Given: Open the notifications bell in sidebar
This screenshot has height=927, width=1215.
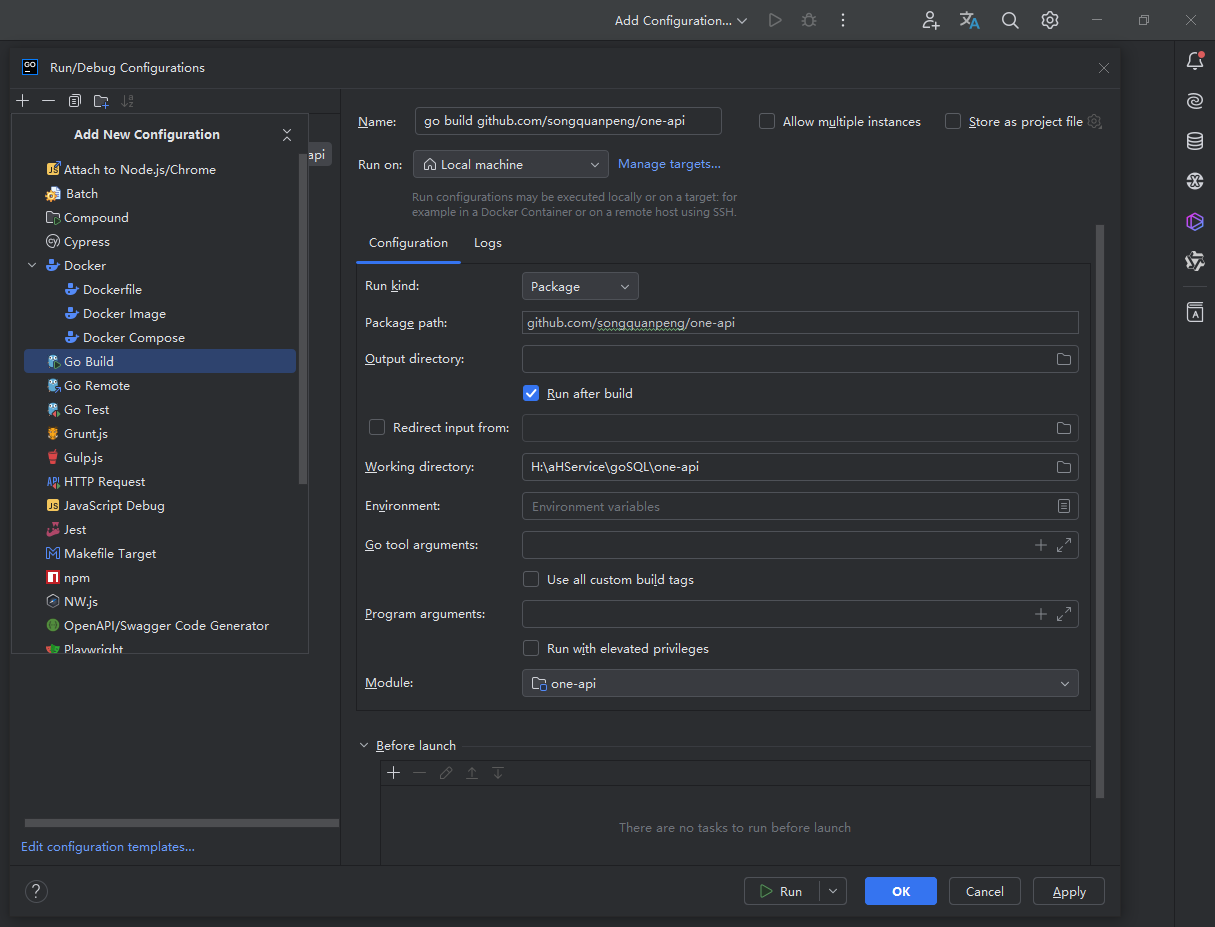Looking at the screenshot, I should click(1194, 62).
